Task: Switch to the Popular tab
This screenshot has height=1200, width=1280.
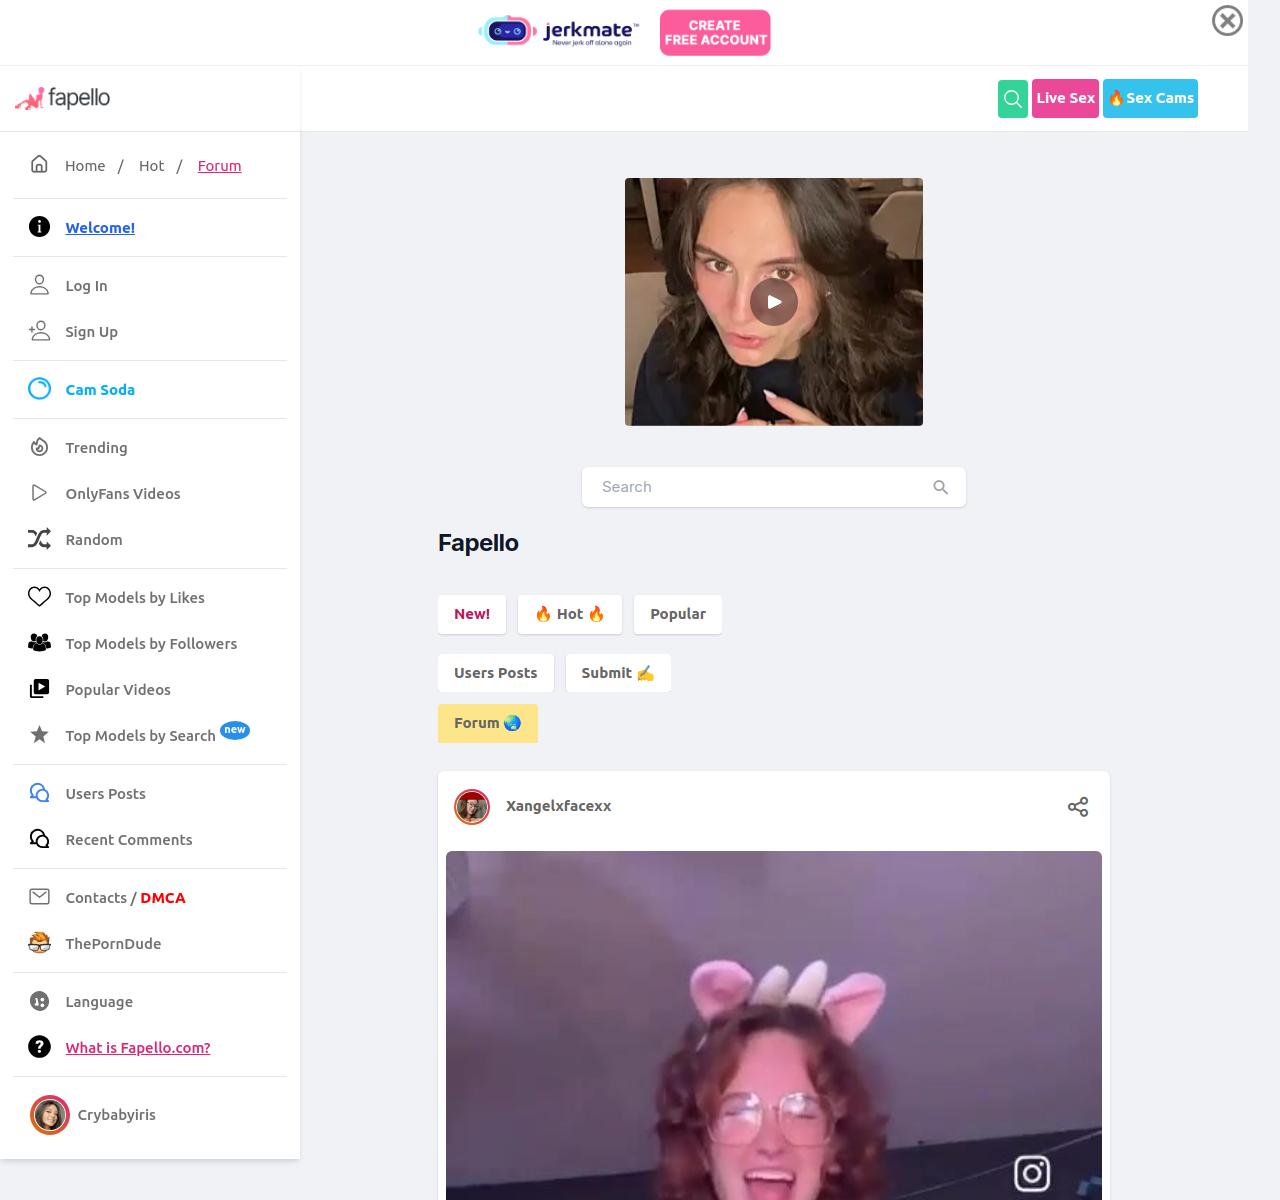Action: pos(677,614)
